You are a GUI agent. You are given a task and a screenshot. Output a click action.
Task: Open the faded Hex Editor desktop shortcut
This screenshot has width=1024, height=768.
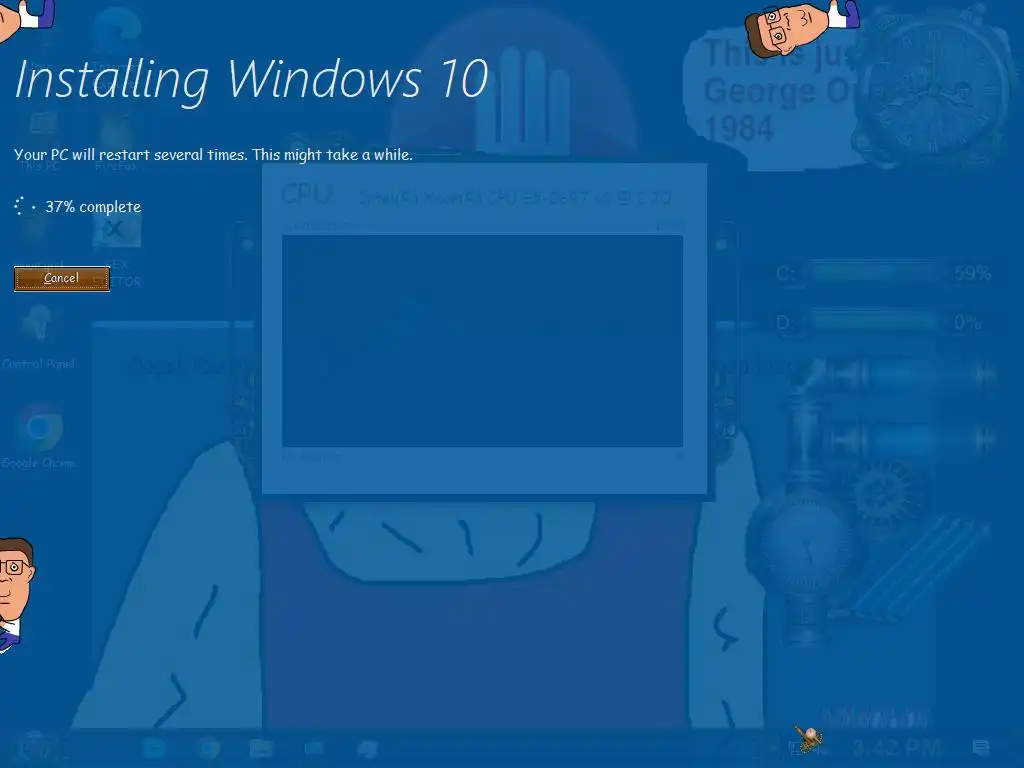click(116, 251)
